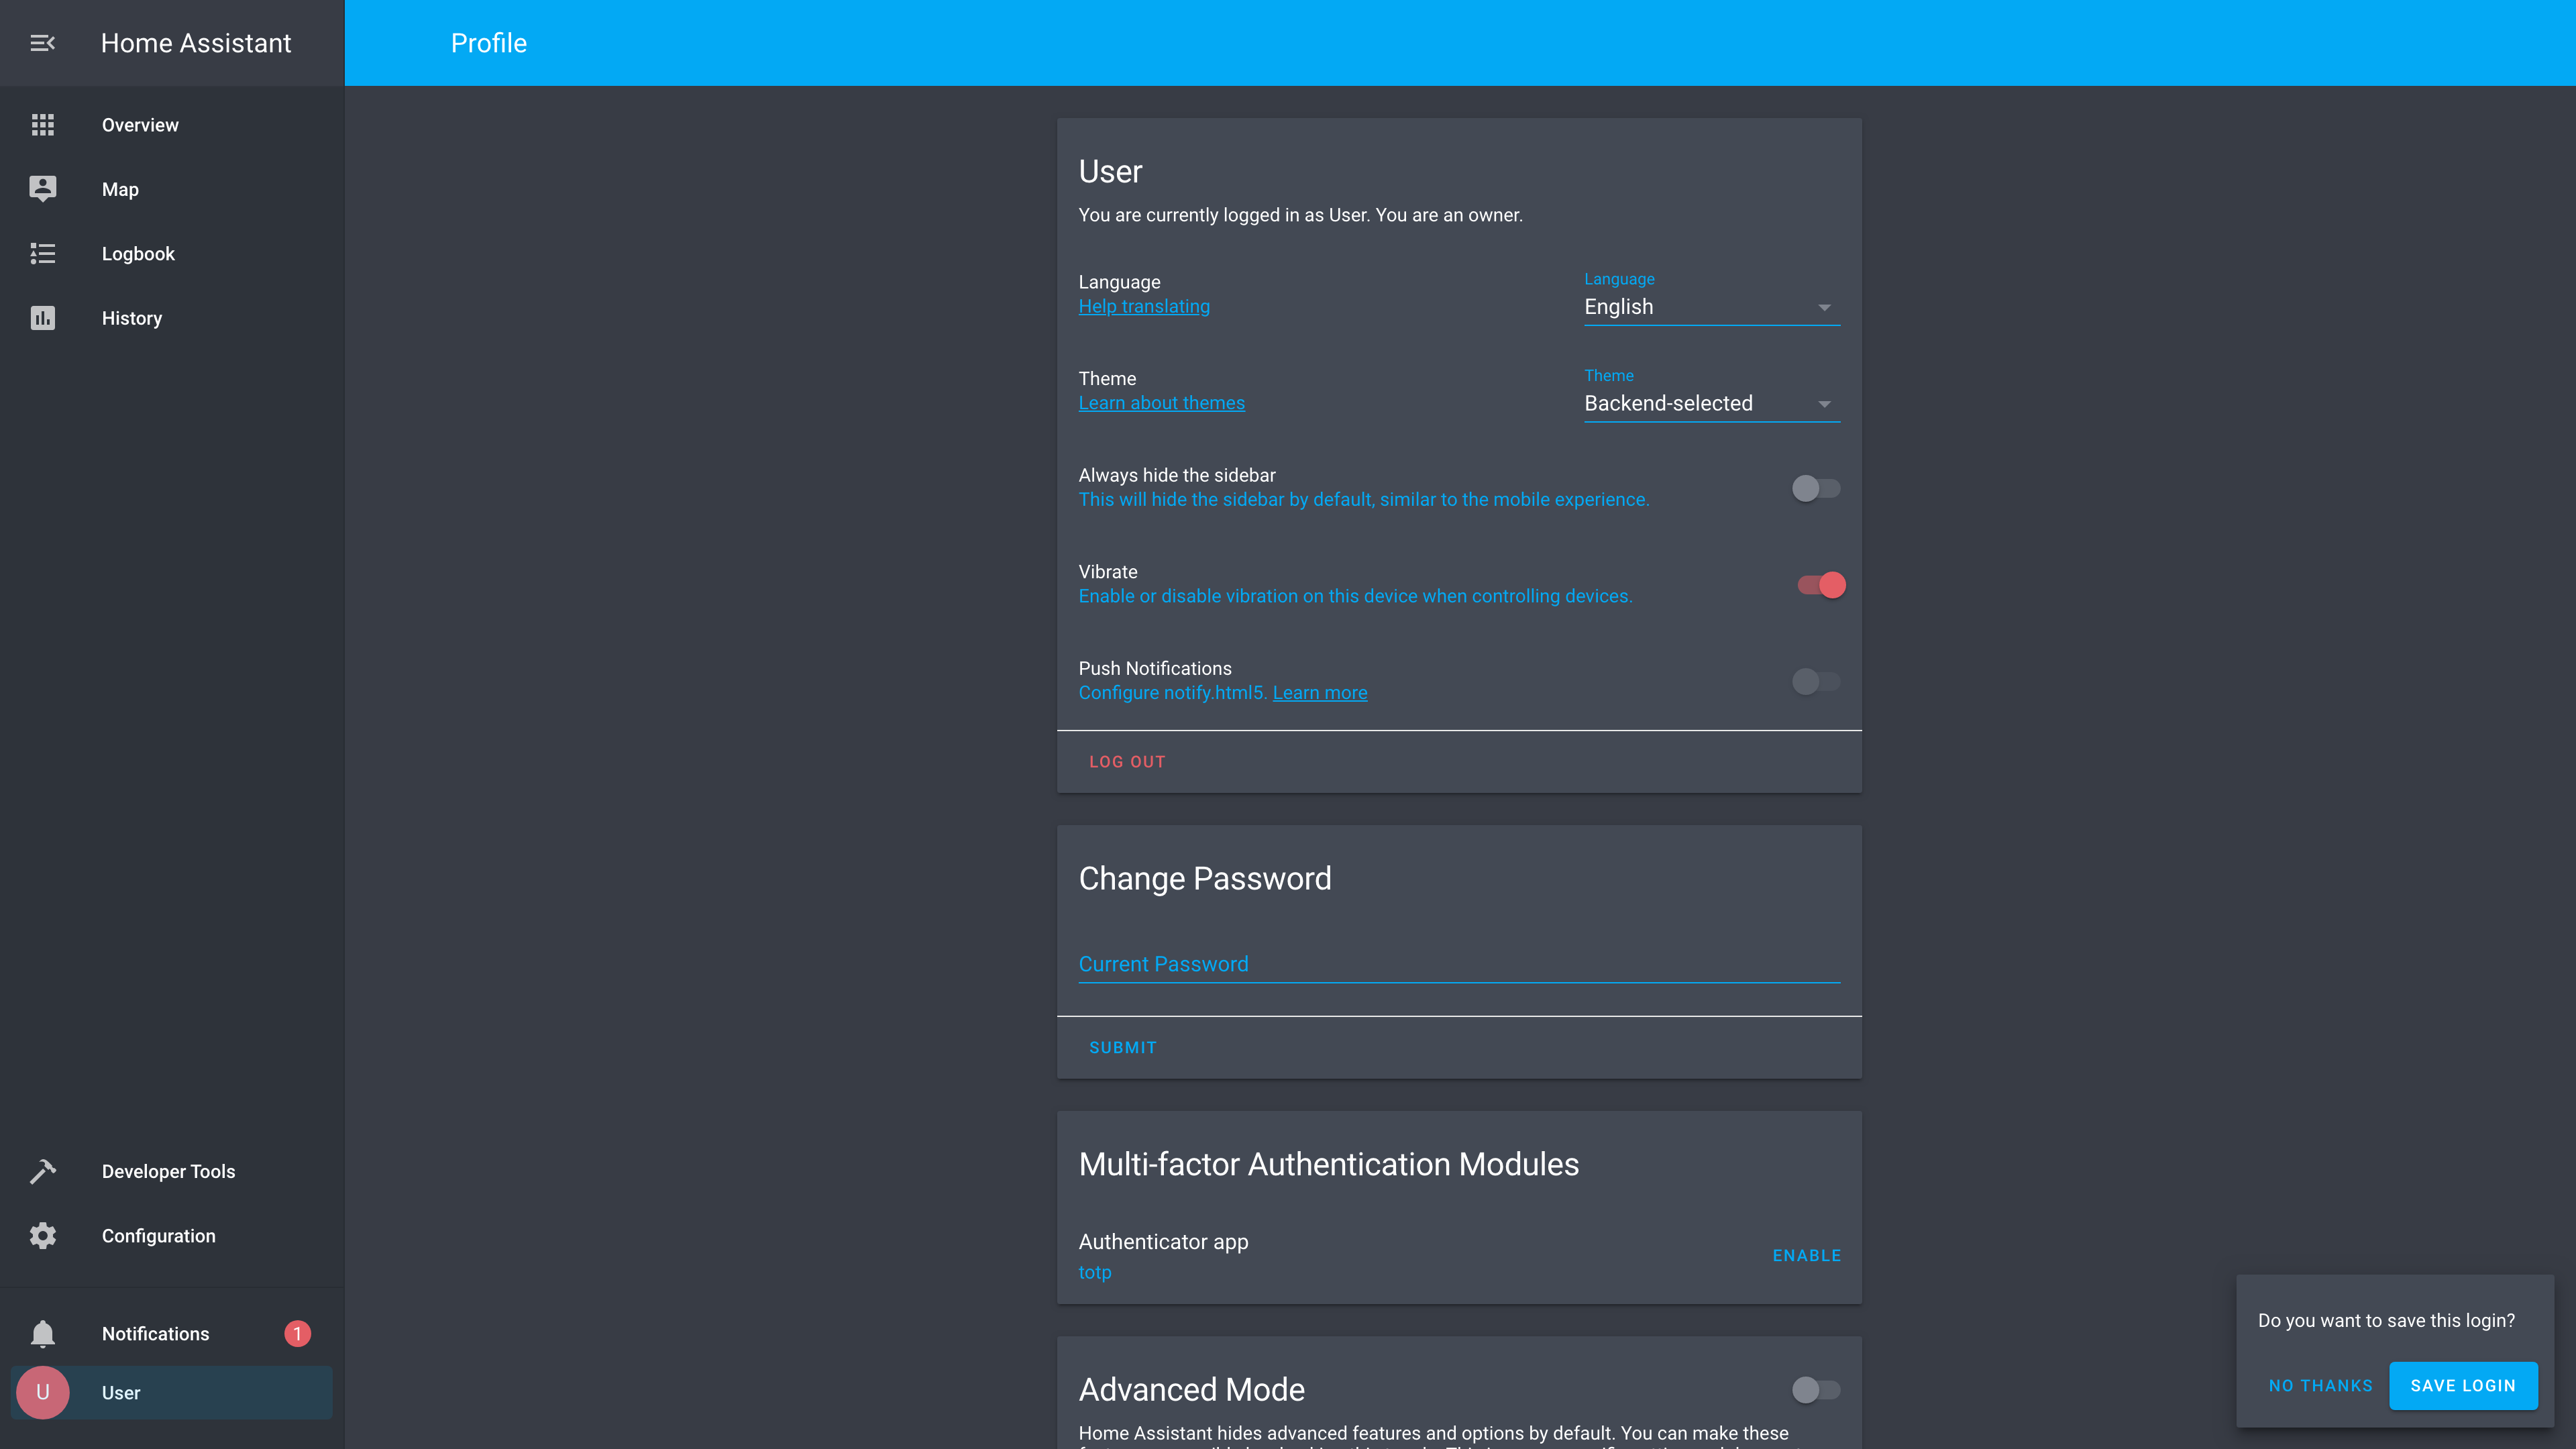Open the Language dropdown showing English
This screenshot has height=1449, width=2576.
tap(1710, 307)
